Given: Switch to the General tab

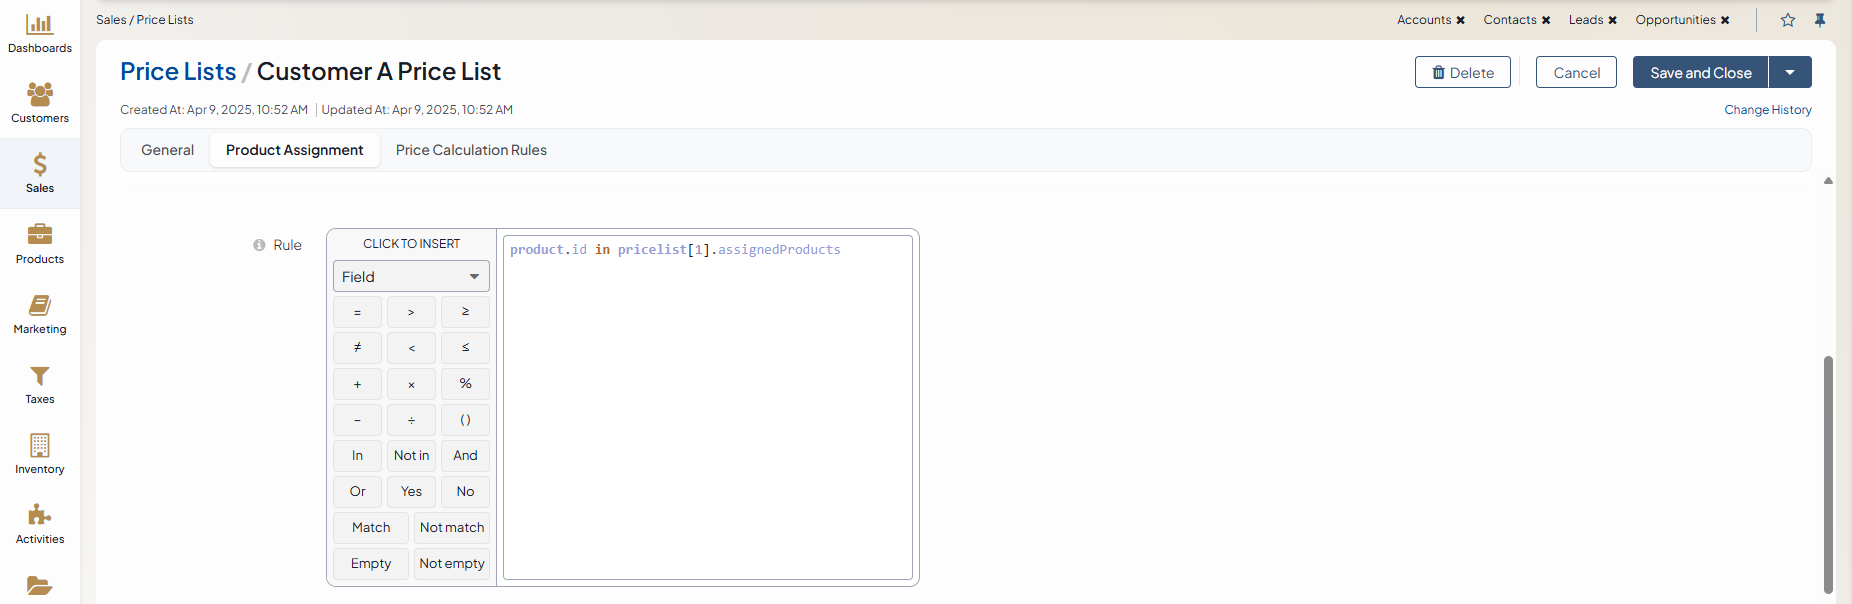Looking at the screenshot, I should (x=167, y=150).
